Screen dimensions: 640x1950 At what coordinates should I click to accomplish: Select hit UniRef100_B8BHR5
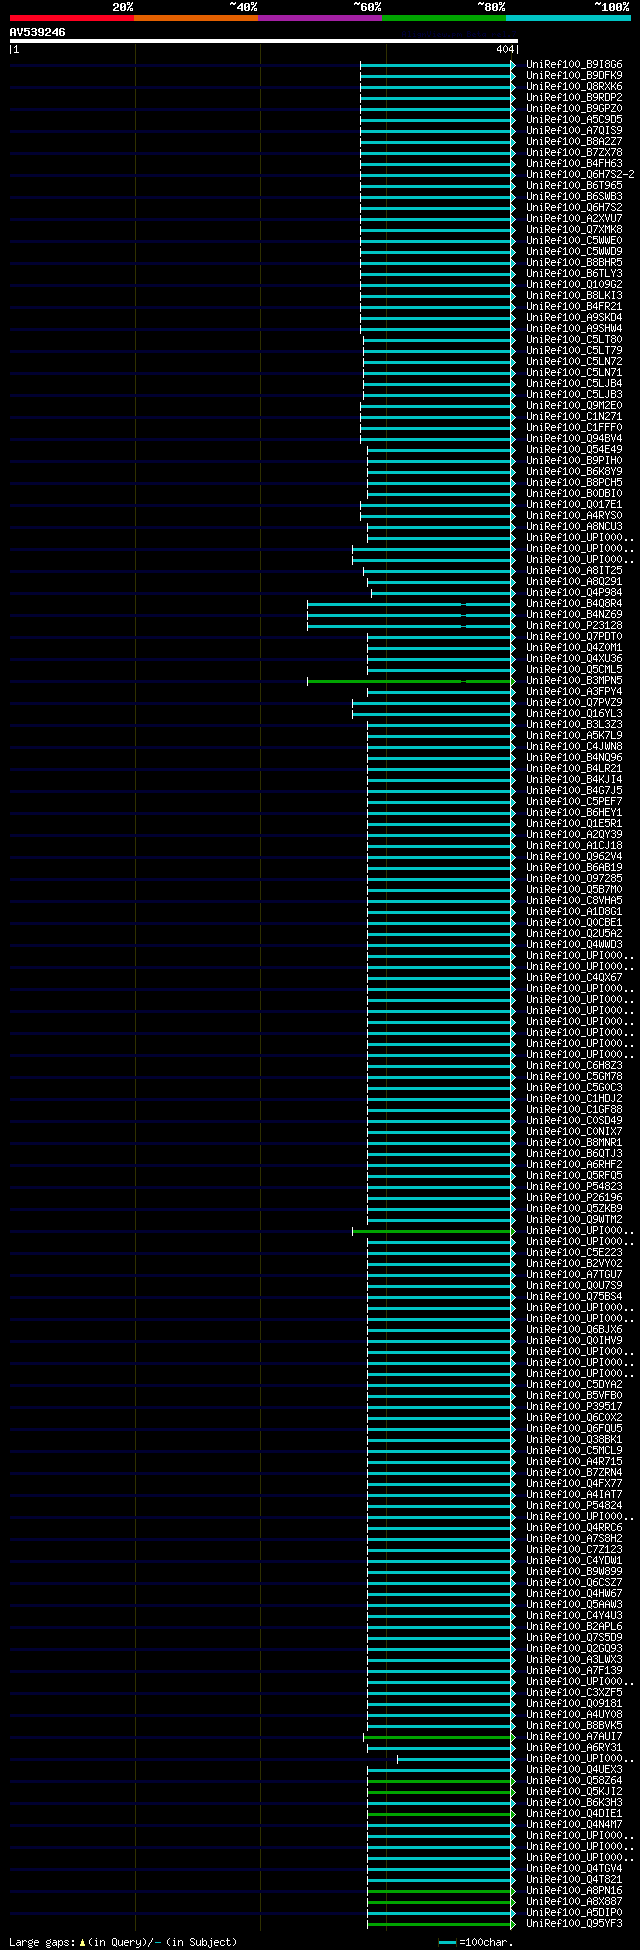pos(574,262)
